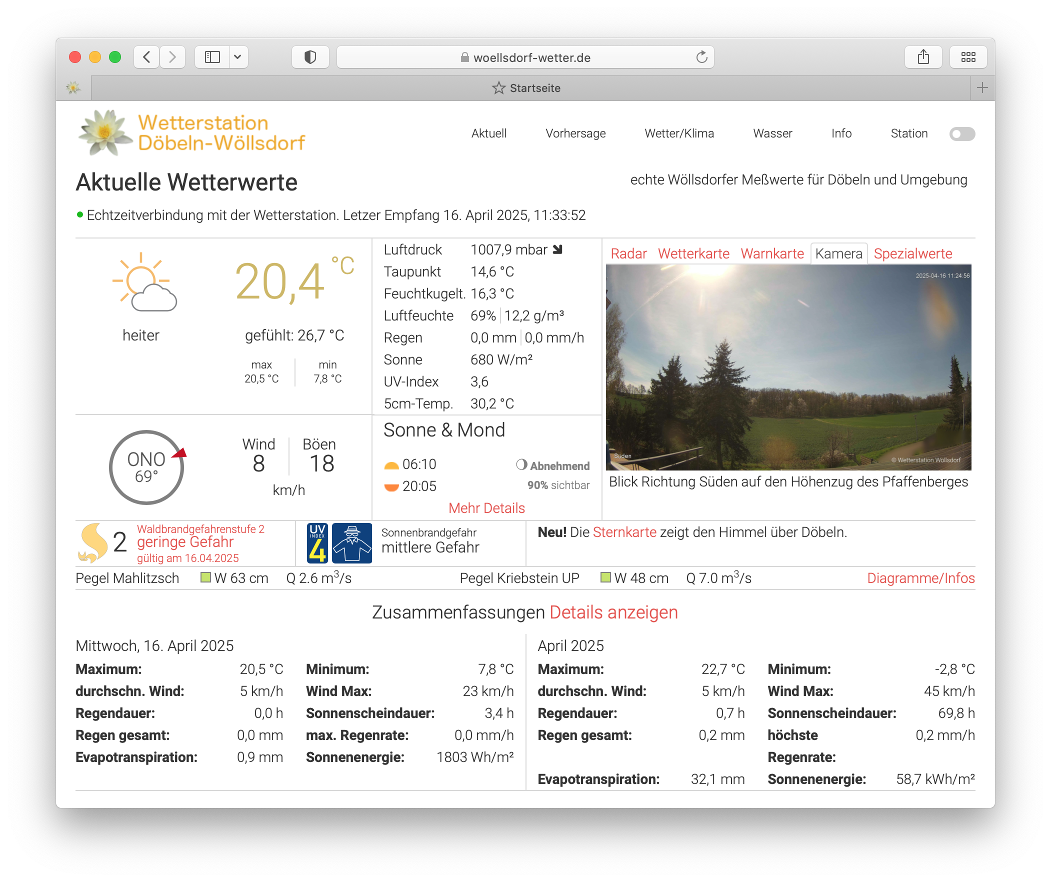
Task: Open the tab overview grid icon
Action: (x=967, y=57)
